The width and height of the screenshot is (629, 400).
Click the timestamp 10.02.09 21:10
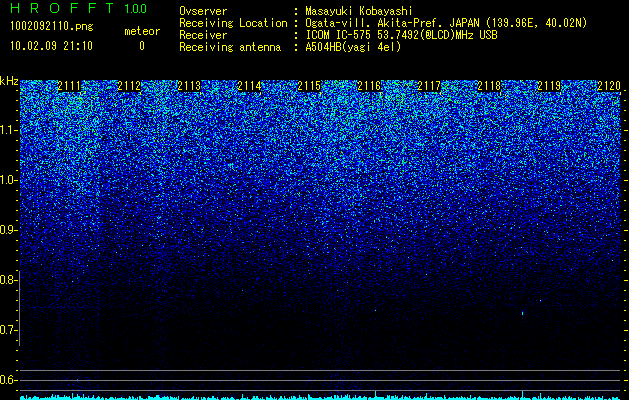(51, 46)
